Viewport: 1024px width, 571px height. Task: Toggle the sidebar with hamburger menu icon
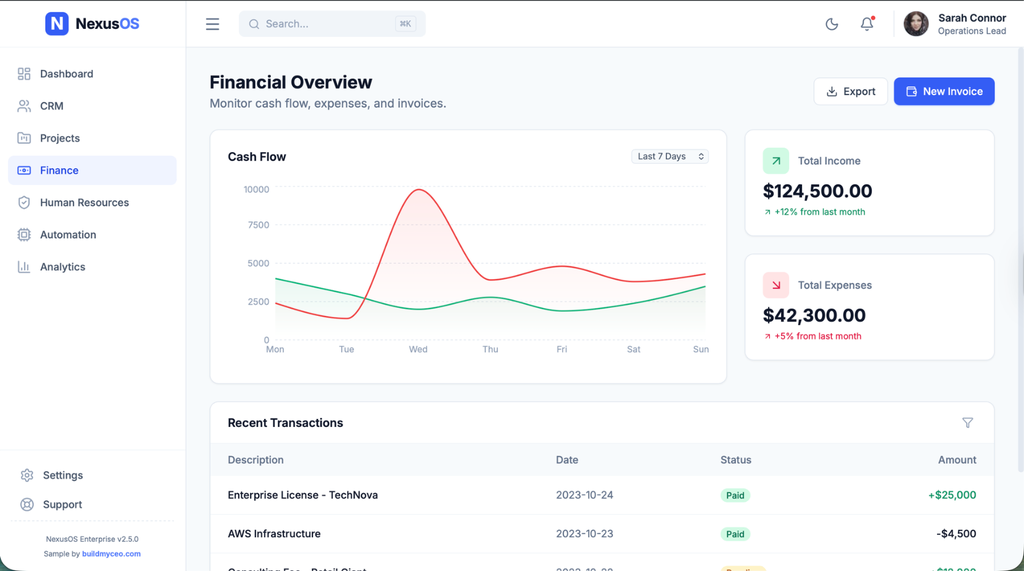point(212,24)
